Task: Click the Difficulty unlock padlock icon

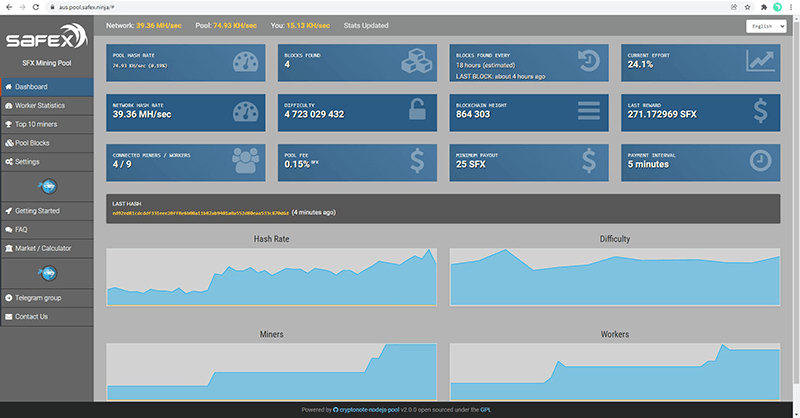Action: coord(417,109)
